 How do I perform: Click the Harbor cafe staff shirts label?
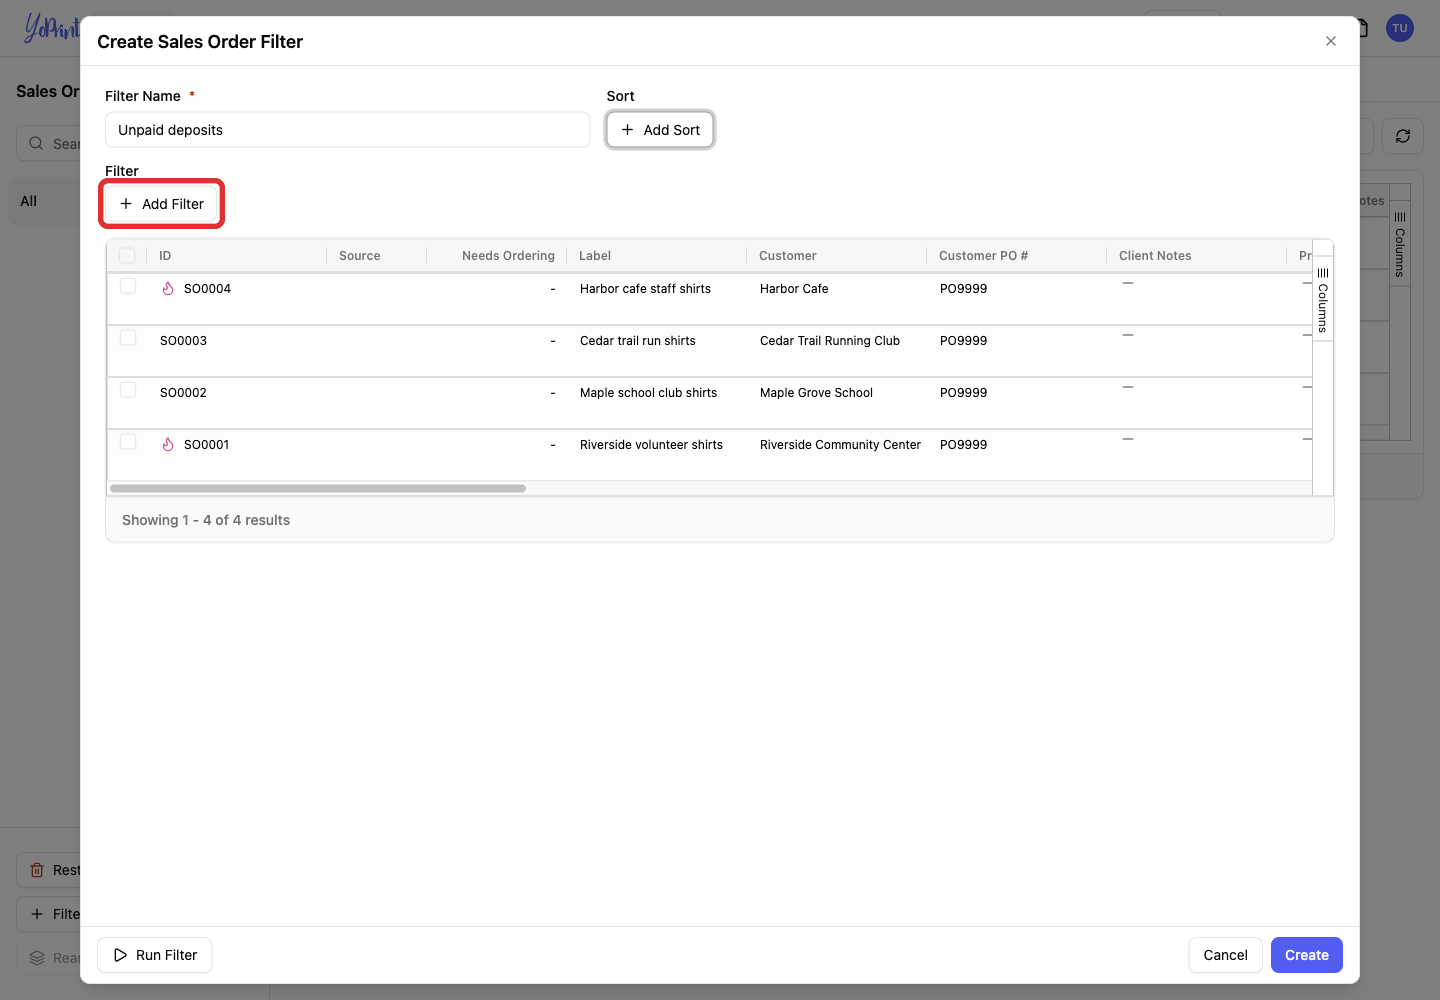[645, 289]
